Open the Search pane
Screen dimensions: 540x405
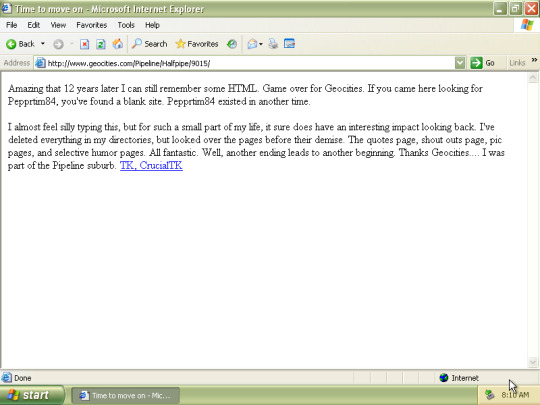(149, 44)
